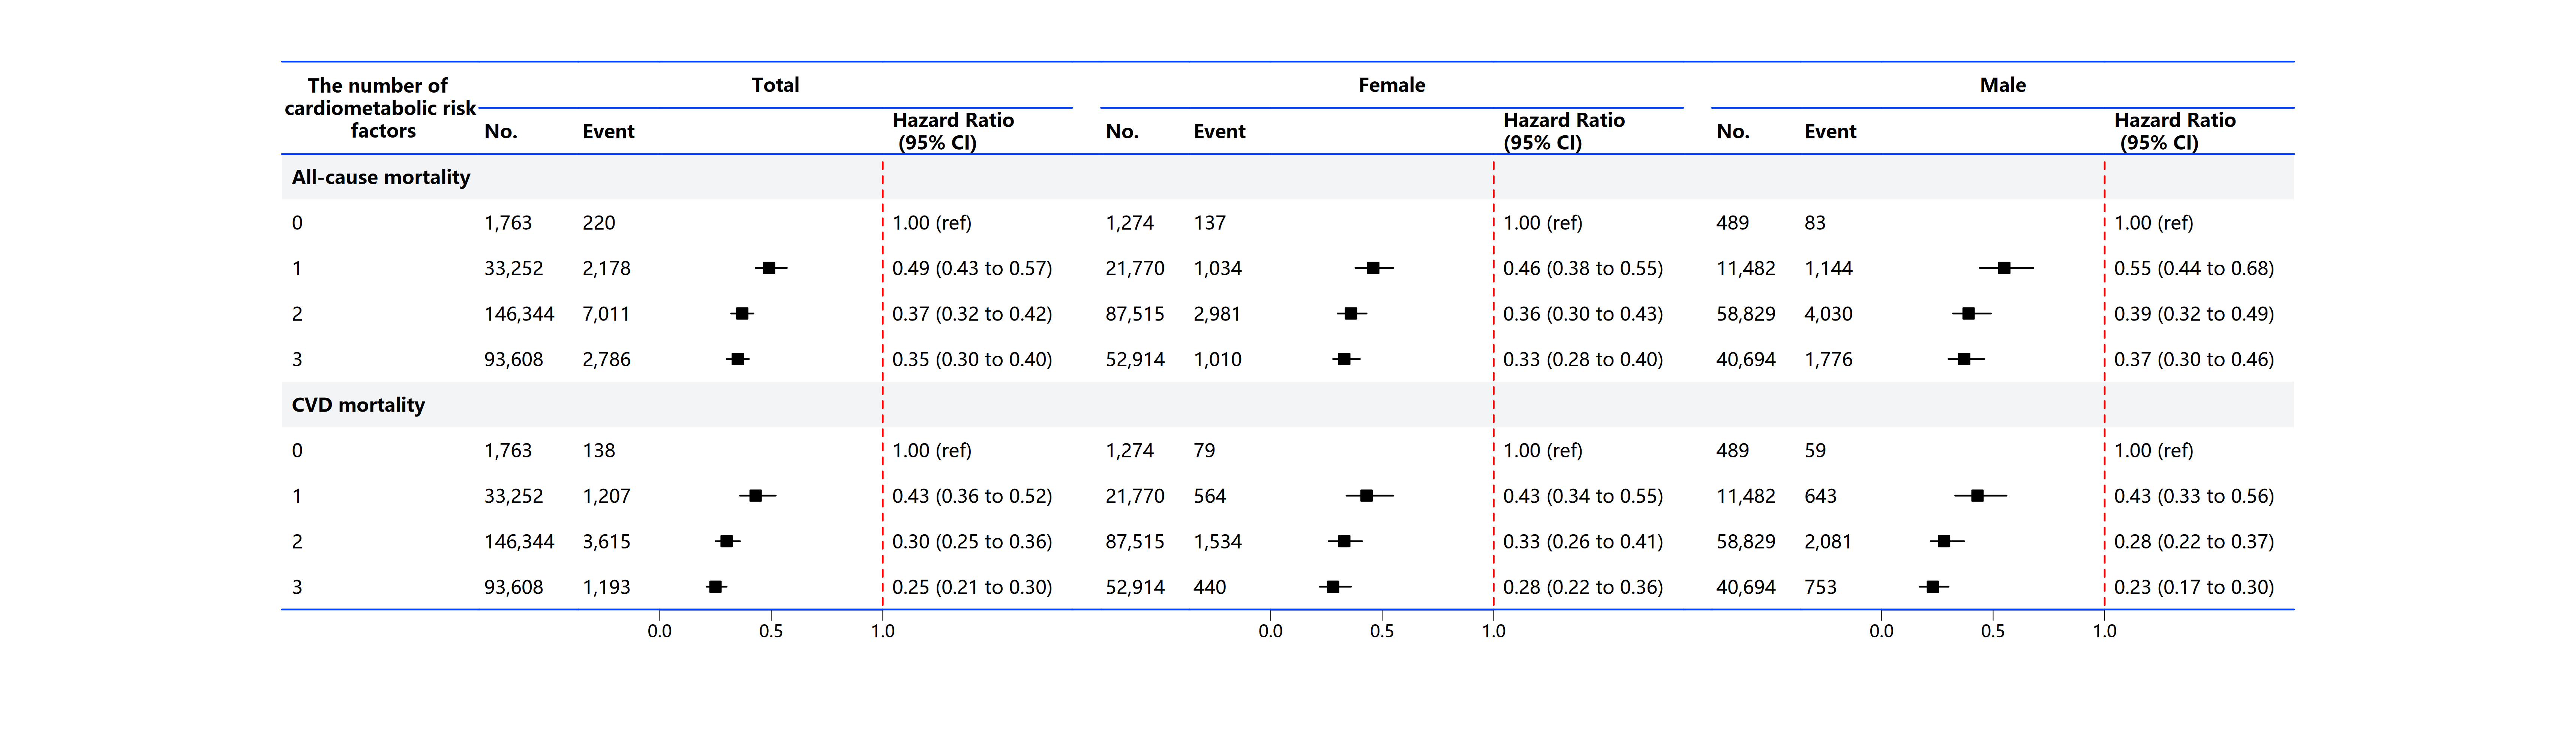Click the "The number of cardiometabolic risk factors" header
Screen dimensions: 2576x731
pyautogui.click(x=380, y=108)
